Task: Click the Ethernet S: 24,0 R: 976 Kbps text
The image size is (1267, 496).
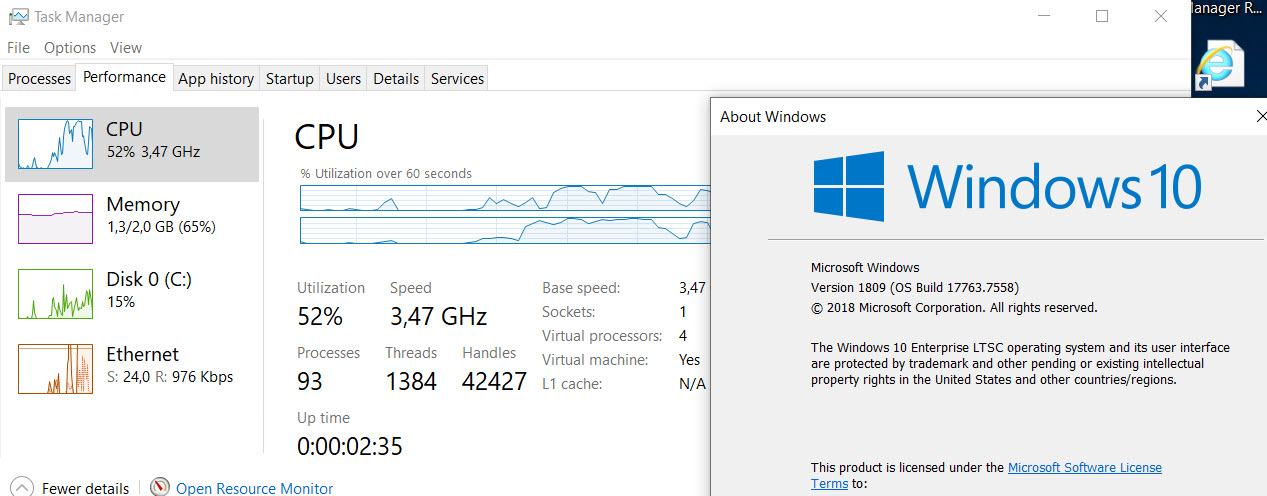Action: (170, 377)
